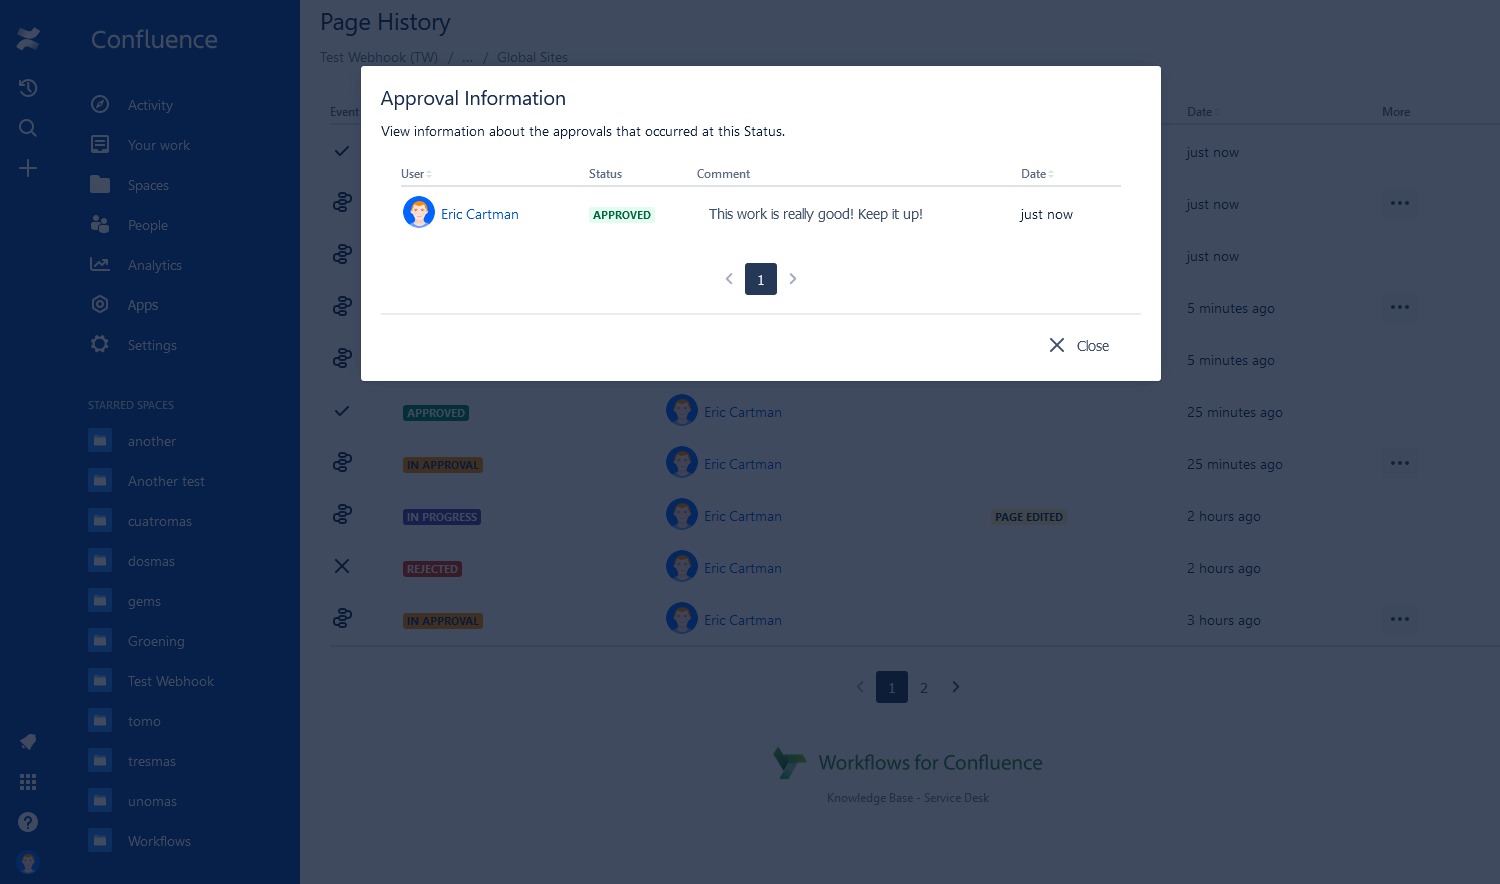Viewport: 1500px width, 884px height.
Task: Open the Test Webhook starred space
Action: pos(170,681)
